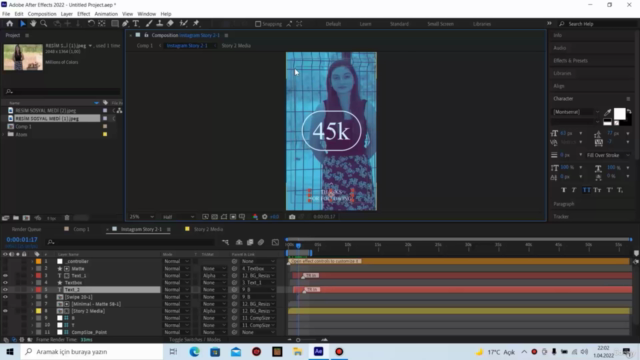
Task: Create new composition icon in Project panel
Action: click(x=27, y=218)
